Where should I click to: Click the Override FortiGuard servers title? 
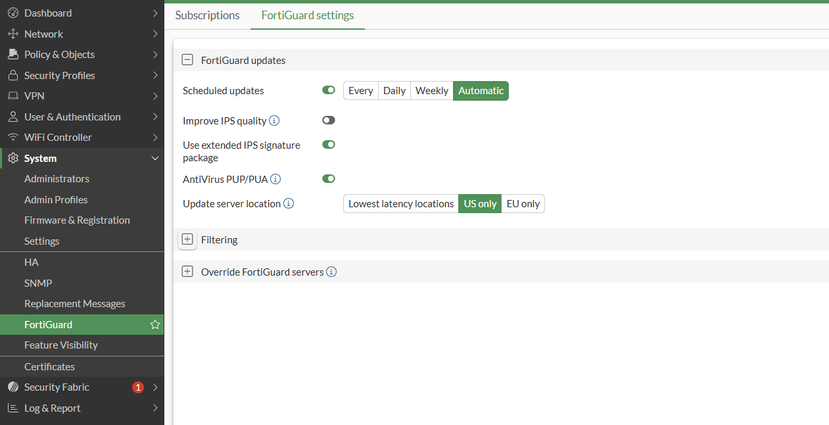click(x=262, y=272)
